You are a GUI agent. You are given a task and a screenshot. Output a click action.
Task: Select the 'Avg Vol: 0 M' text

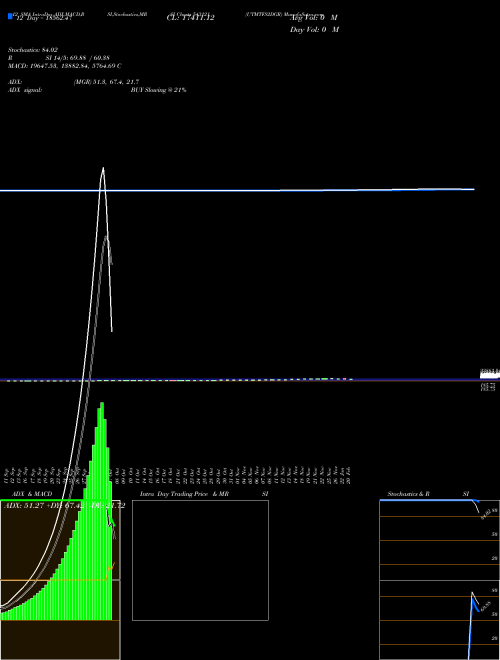coord(314,18)
